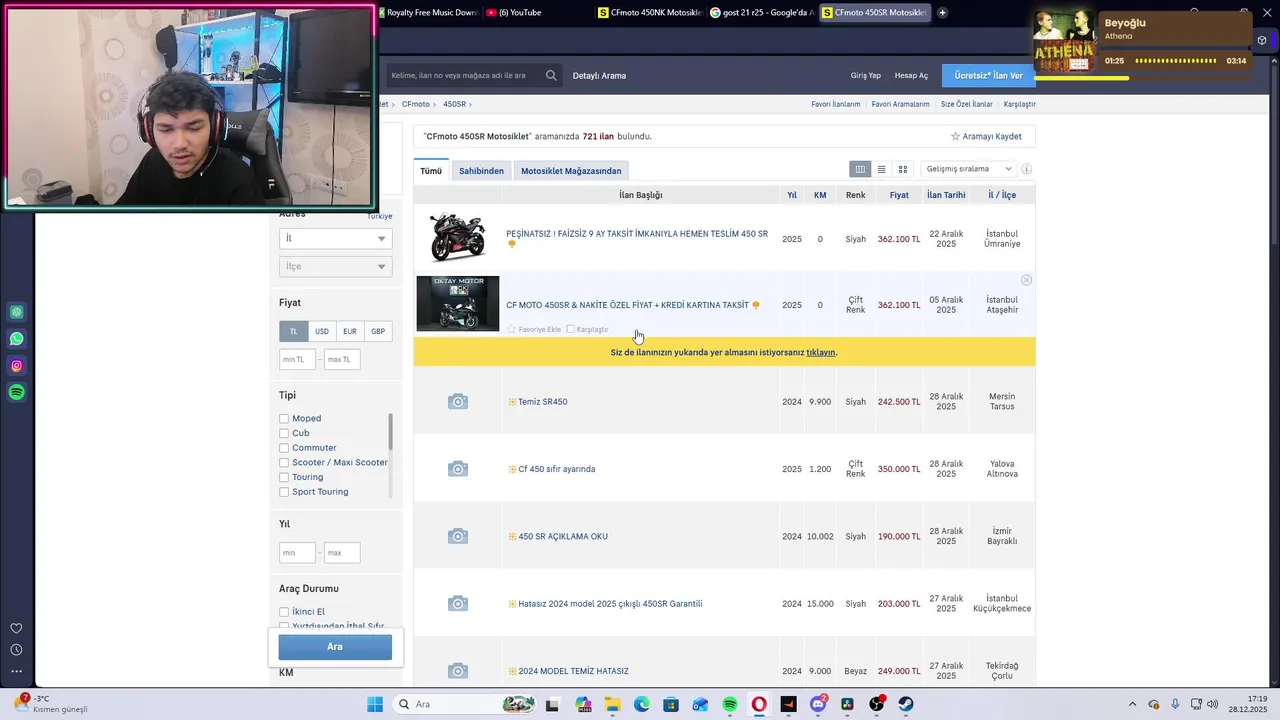Switch to table list view icon
1280x720 pixels.
pyautogui.click(x=860, y=169)
